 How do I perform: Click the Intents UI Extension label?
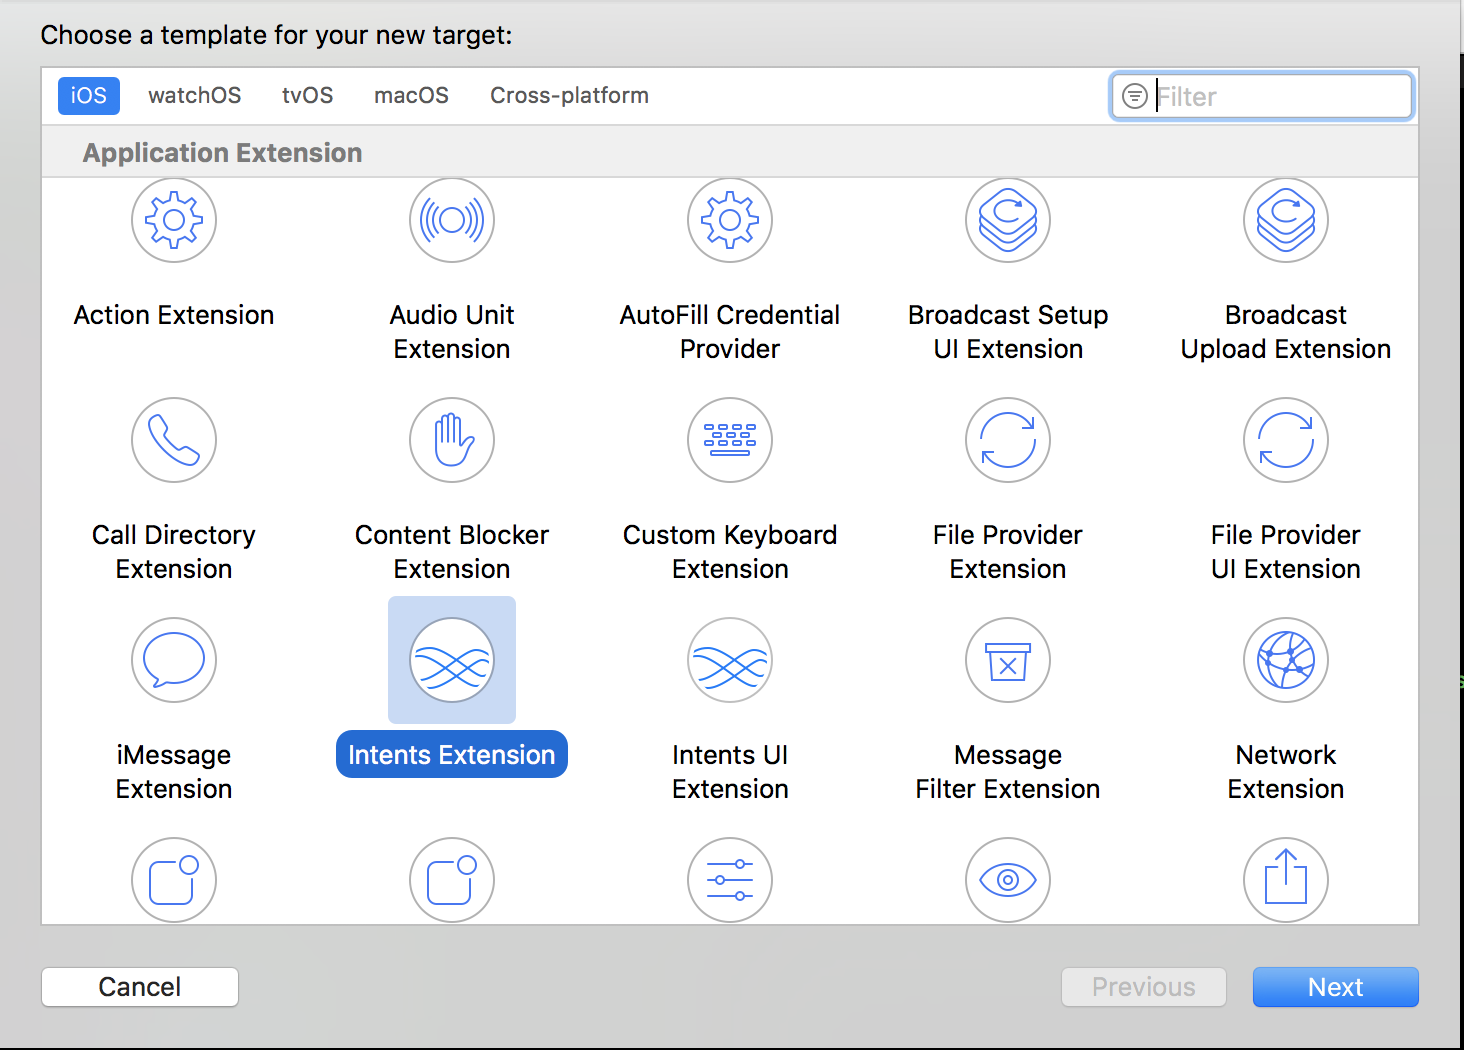tap(730, 772)
